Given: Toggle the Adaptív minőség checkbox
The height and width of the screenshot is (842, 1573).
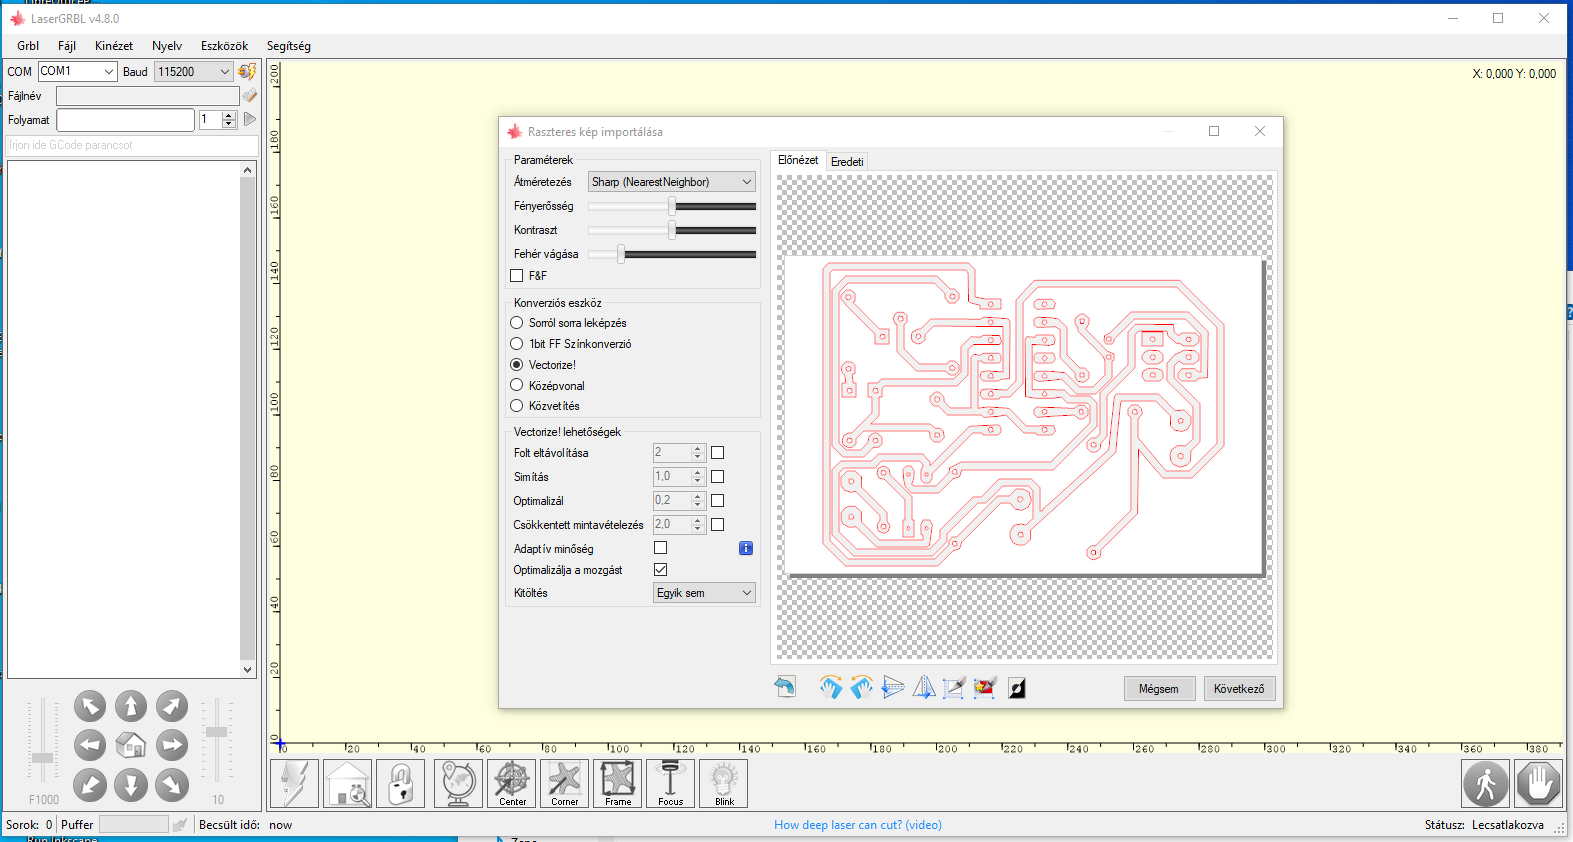Looking at the screenshot, I should coord(660,548).
